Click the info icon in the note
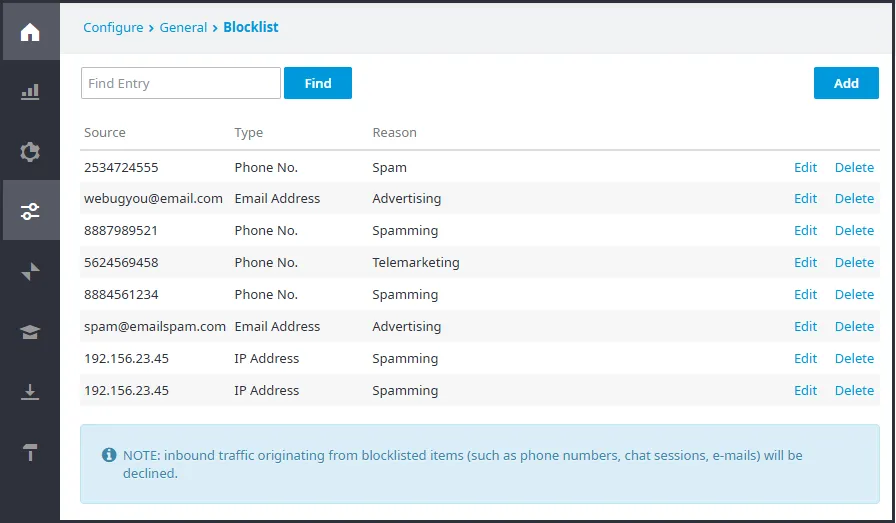 point(109,455)
